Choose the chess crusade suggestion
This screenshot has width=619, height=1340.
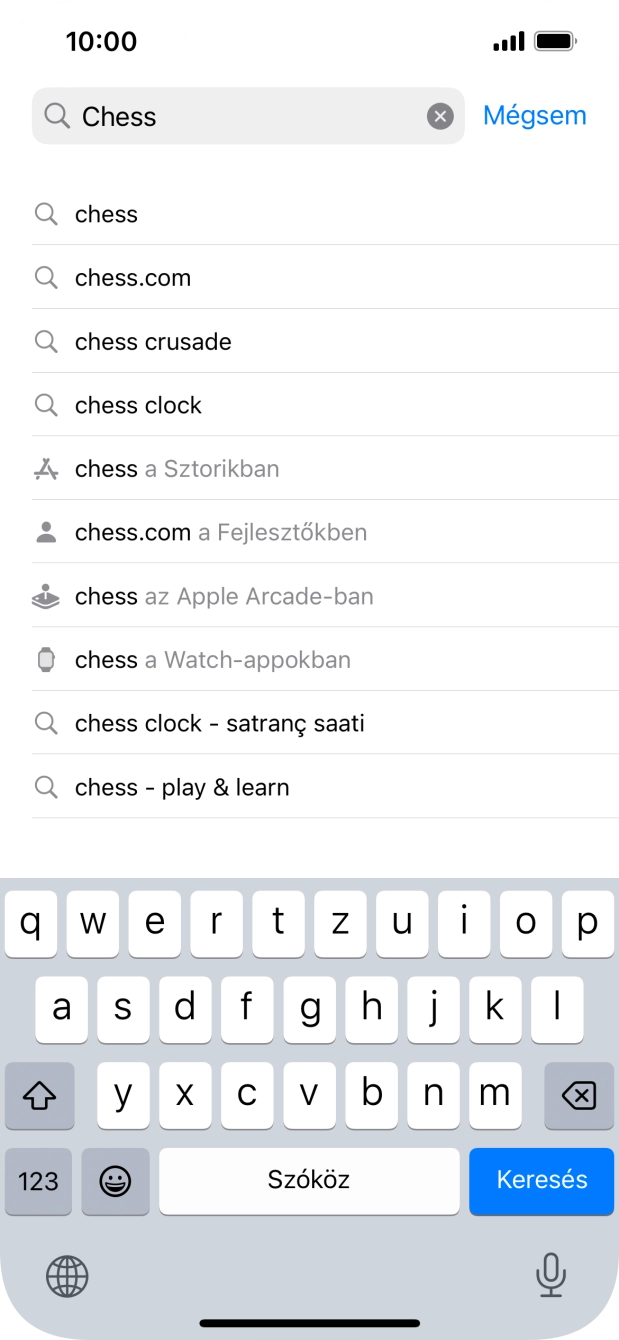[152, 341]
